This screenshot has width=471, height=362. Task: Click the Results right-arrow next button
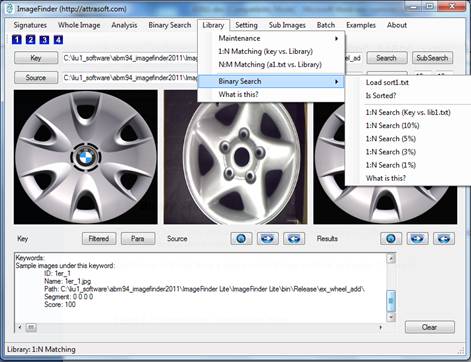(x=418, y=239)
